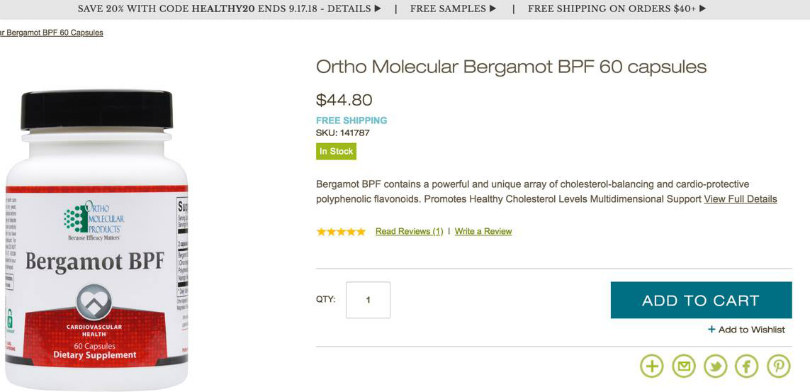Open Read Reviews (1) link

[409, 231]
